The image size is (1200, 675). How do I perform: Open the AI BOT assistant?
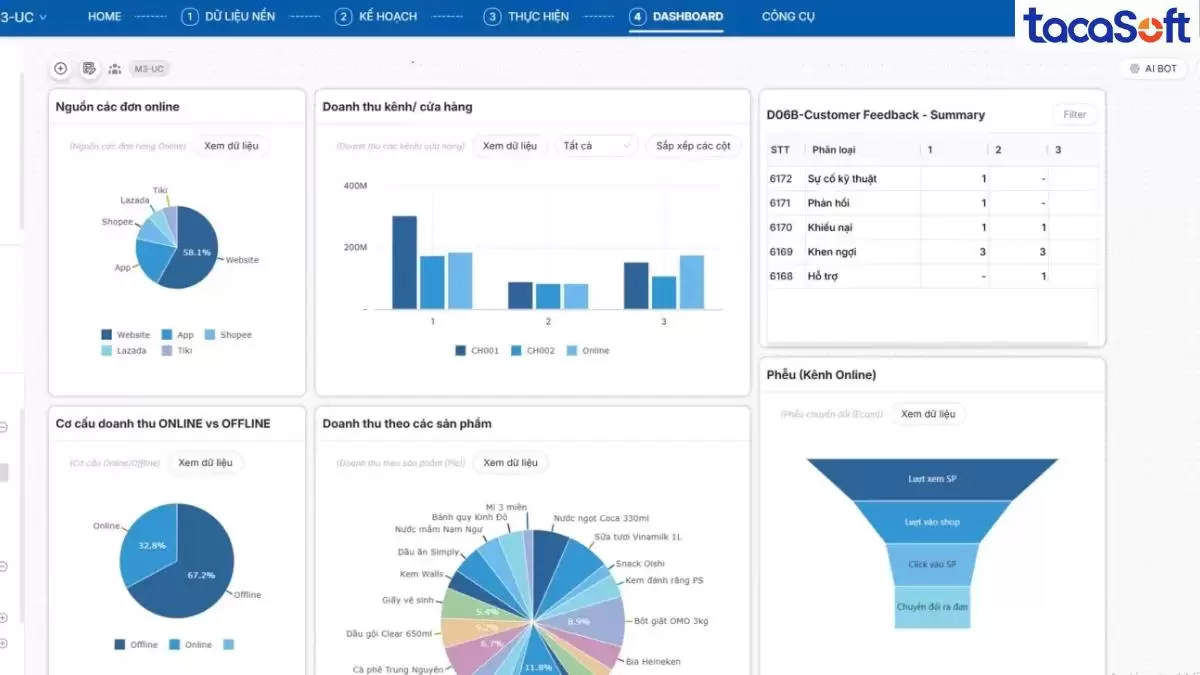1153,69
